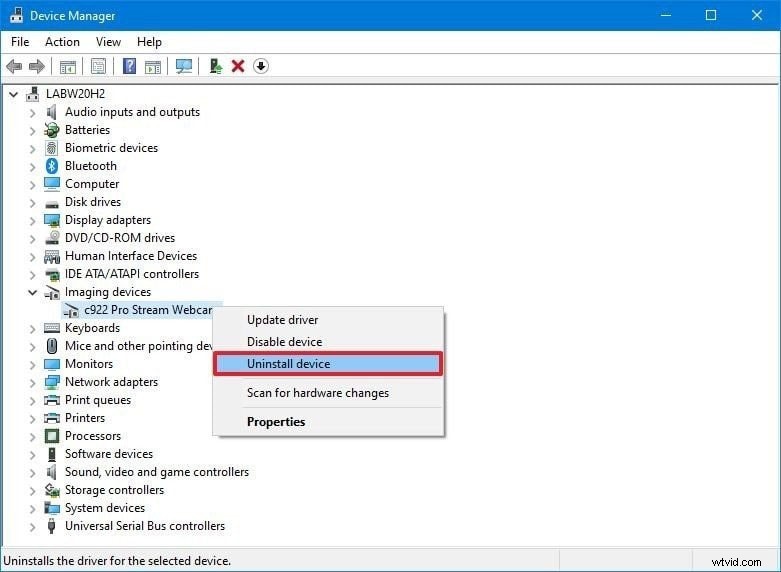
Task: Click the Universal Serial Bus controllers icon
Action: pos(51,526)
